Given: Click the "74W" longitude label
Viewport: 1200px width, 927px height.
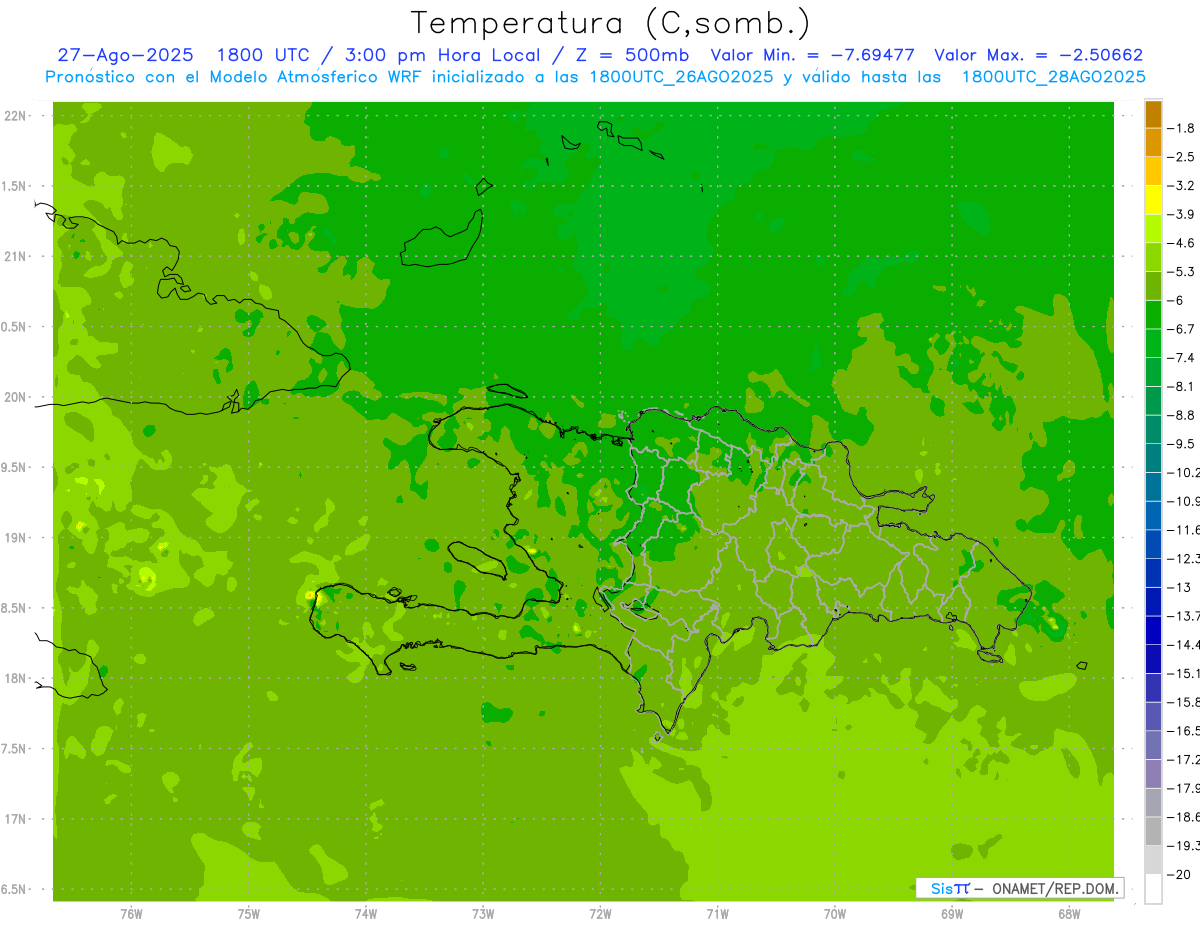Looking at the screenshot, I should click(365, 914).
